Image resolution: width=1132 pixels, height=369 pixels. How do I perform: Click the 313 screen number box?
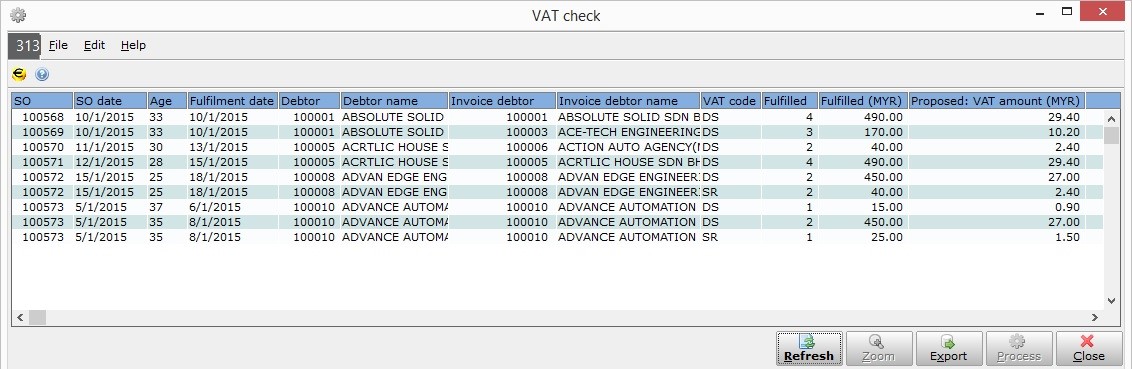[25, 45]
